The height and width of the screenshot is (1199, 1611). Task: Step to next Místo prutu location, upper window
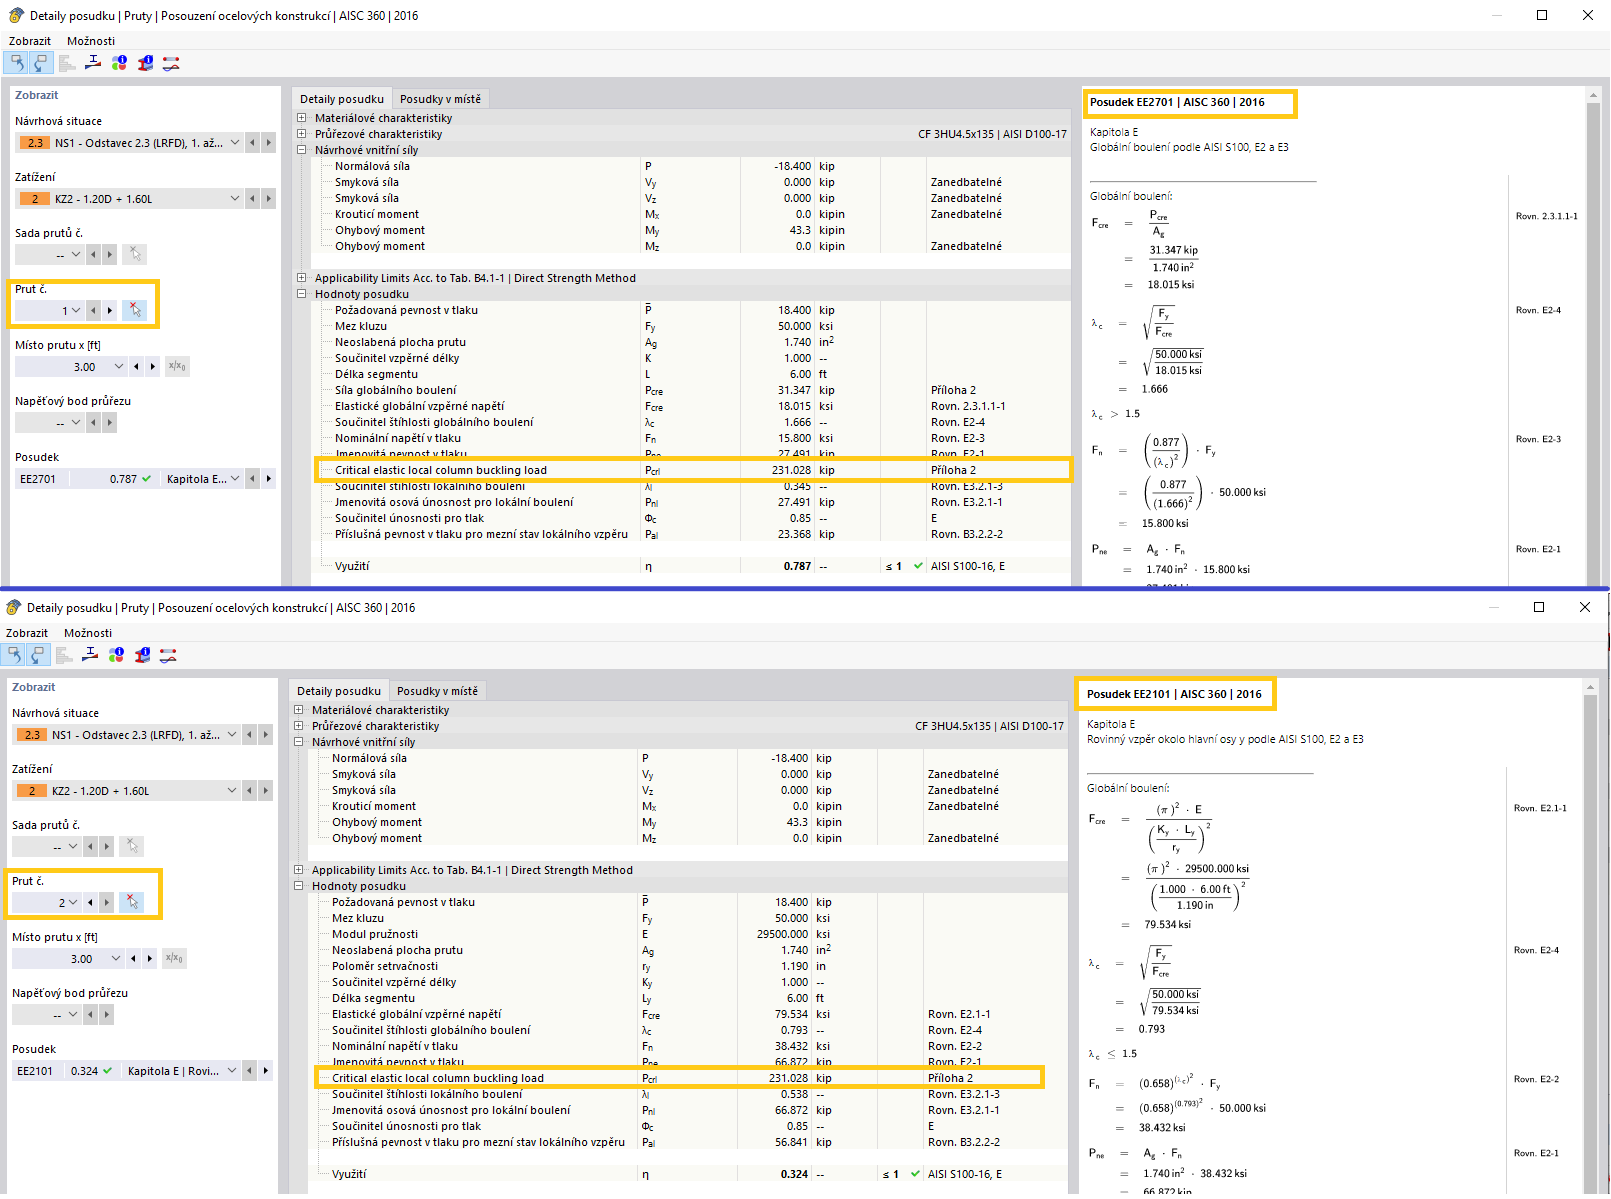[153, 367]
